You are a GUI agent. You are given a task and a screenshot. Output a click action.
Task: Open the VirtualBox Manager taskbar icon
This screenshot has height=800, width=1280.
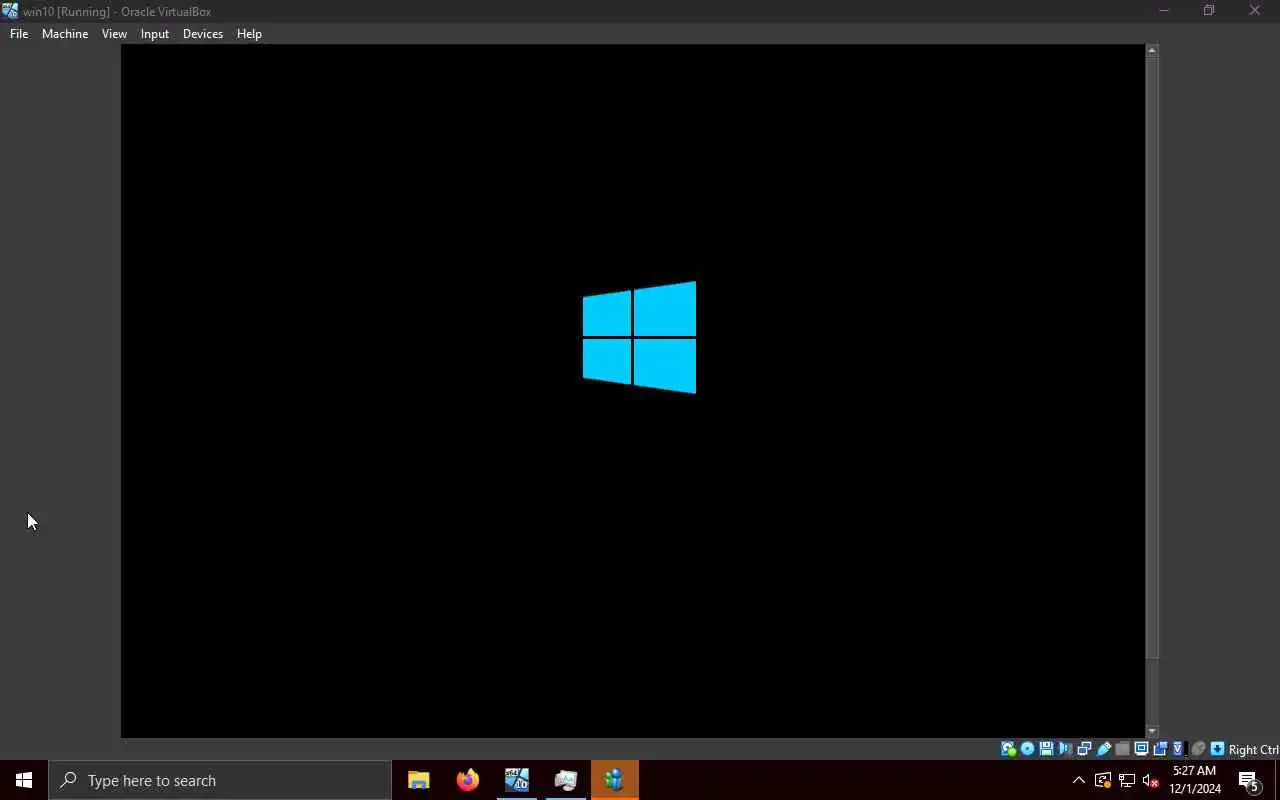pos(516,780)
